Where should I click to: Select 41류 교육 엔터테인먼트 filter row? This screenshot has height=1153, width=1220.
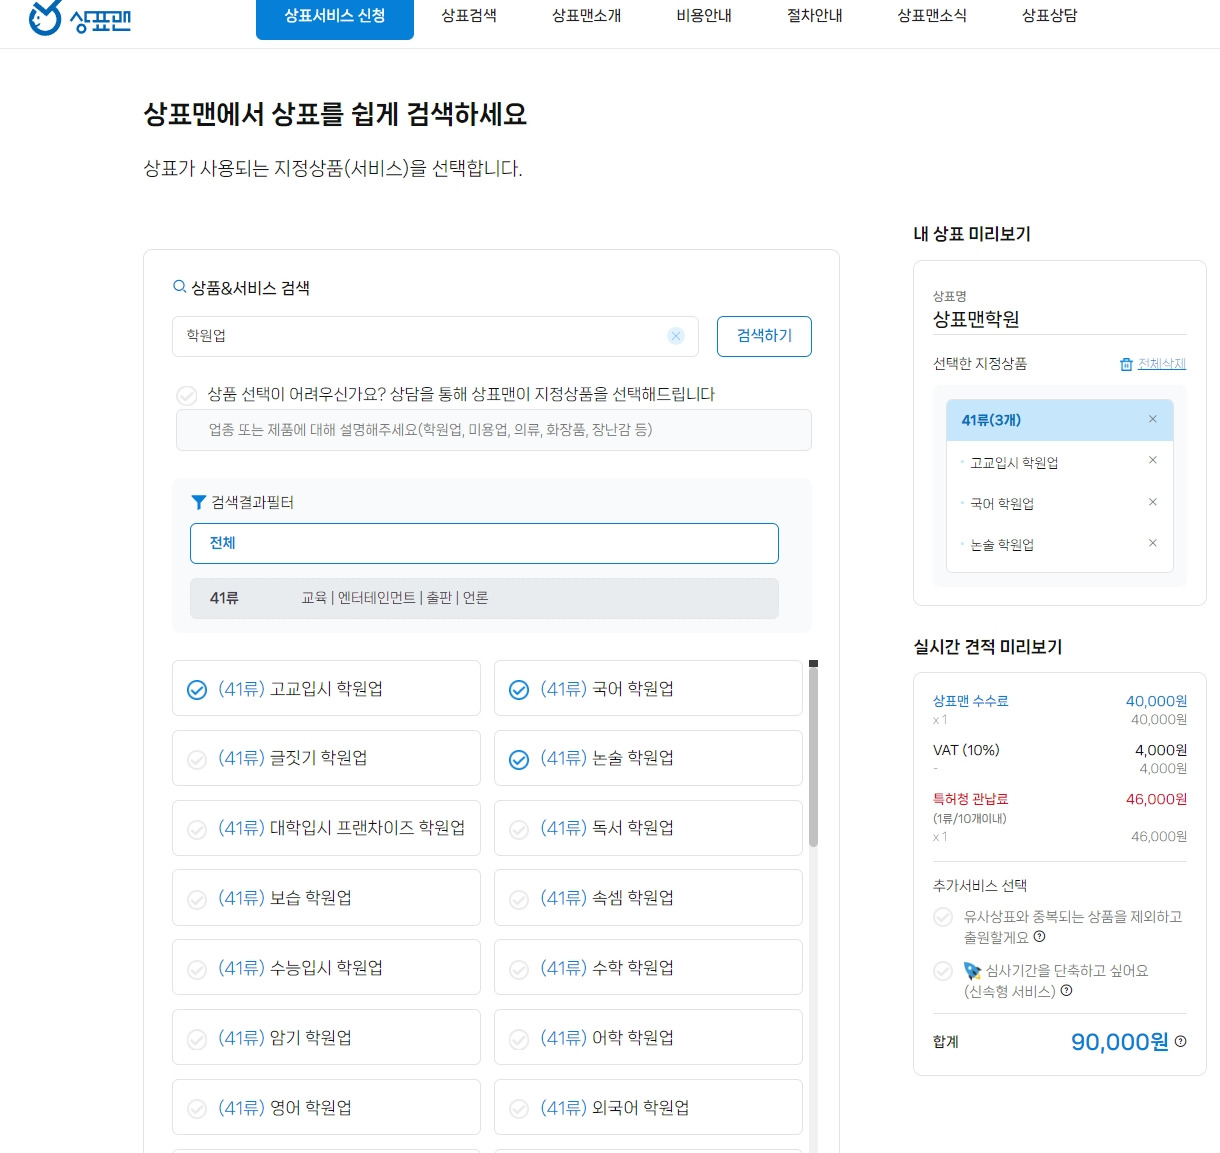pos(484,598)
